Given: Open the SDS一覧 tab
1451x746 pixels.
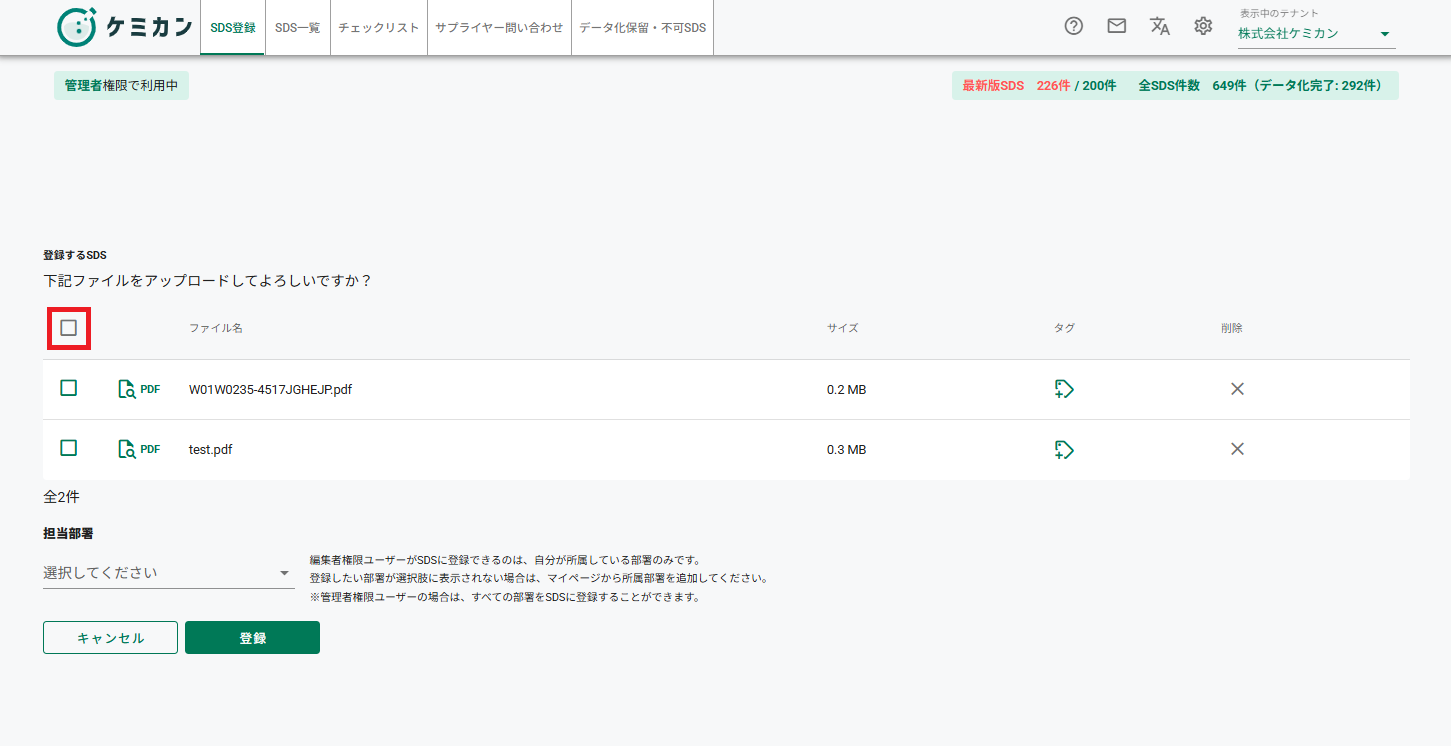Looking at the screenshot, I should coord(298,28).
